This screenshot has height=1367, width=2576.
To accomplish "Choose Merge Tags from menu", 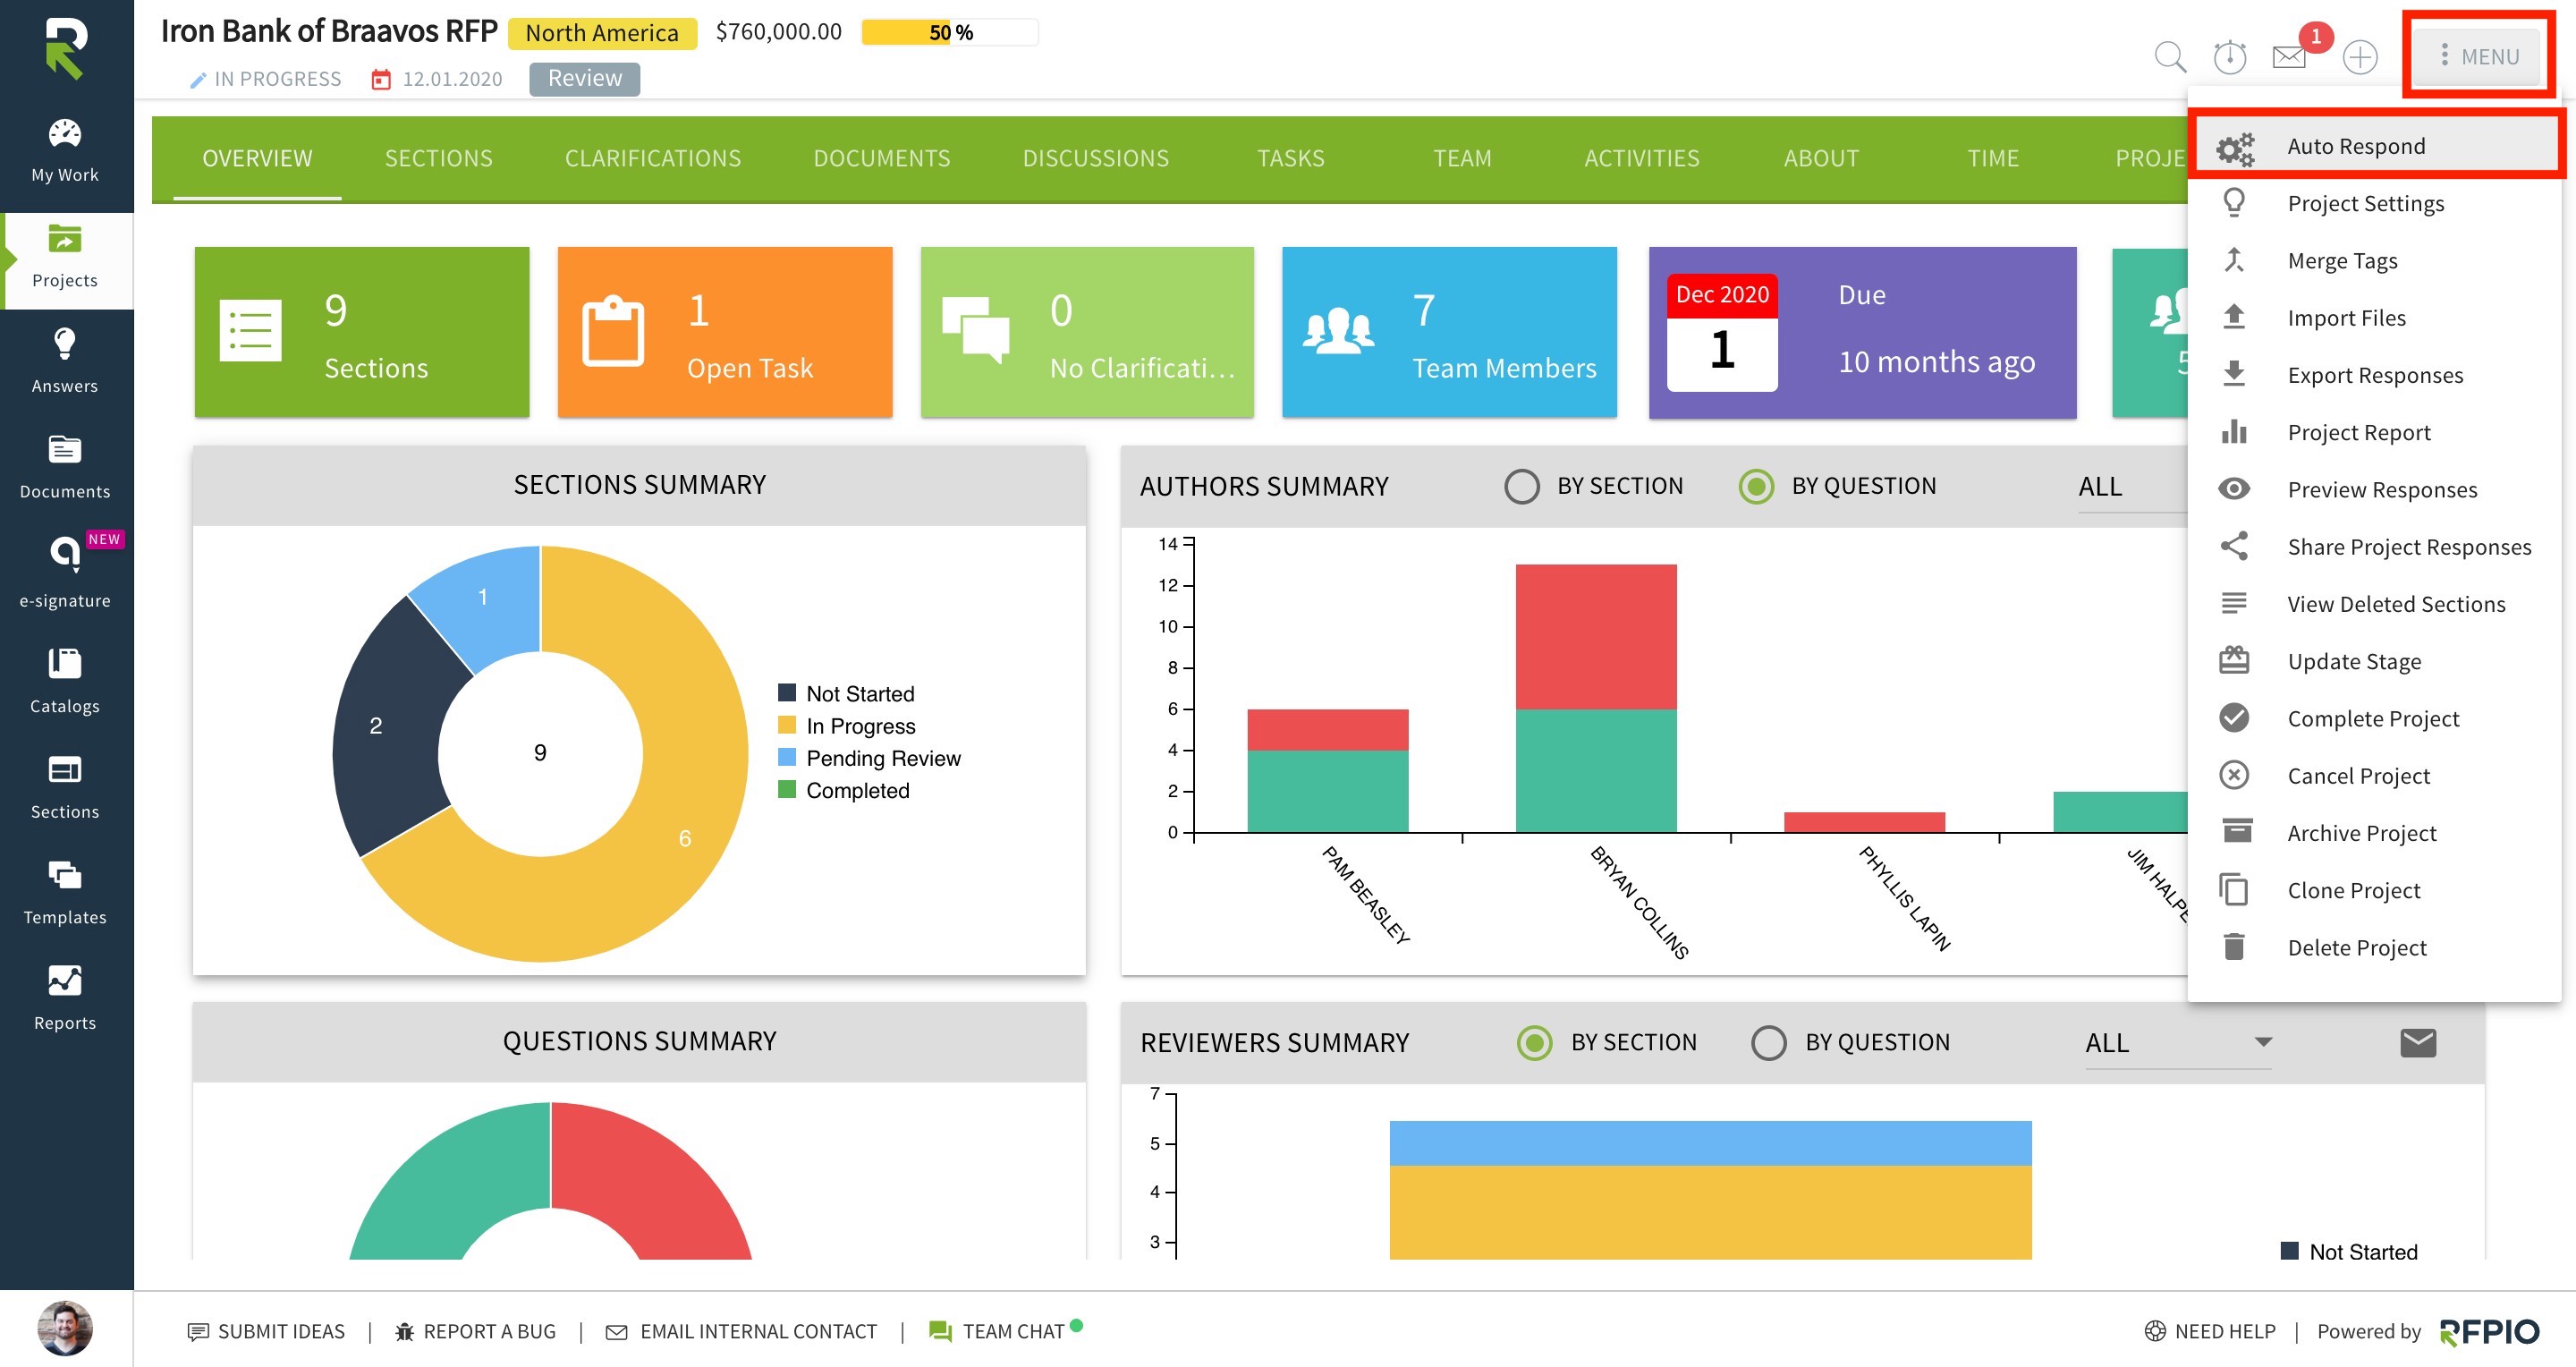I will tap(2374, 260).
